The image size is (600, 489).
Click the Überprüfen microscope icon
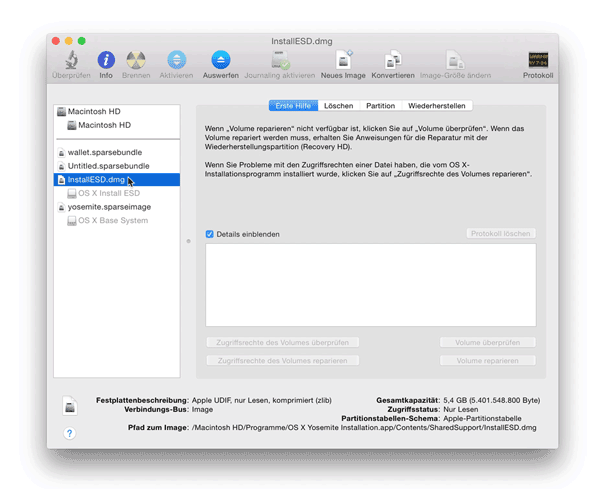[71, 60]
